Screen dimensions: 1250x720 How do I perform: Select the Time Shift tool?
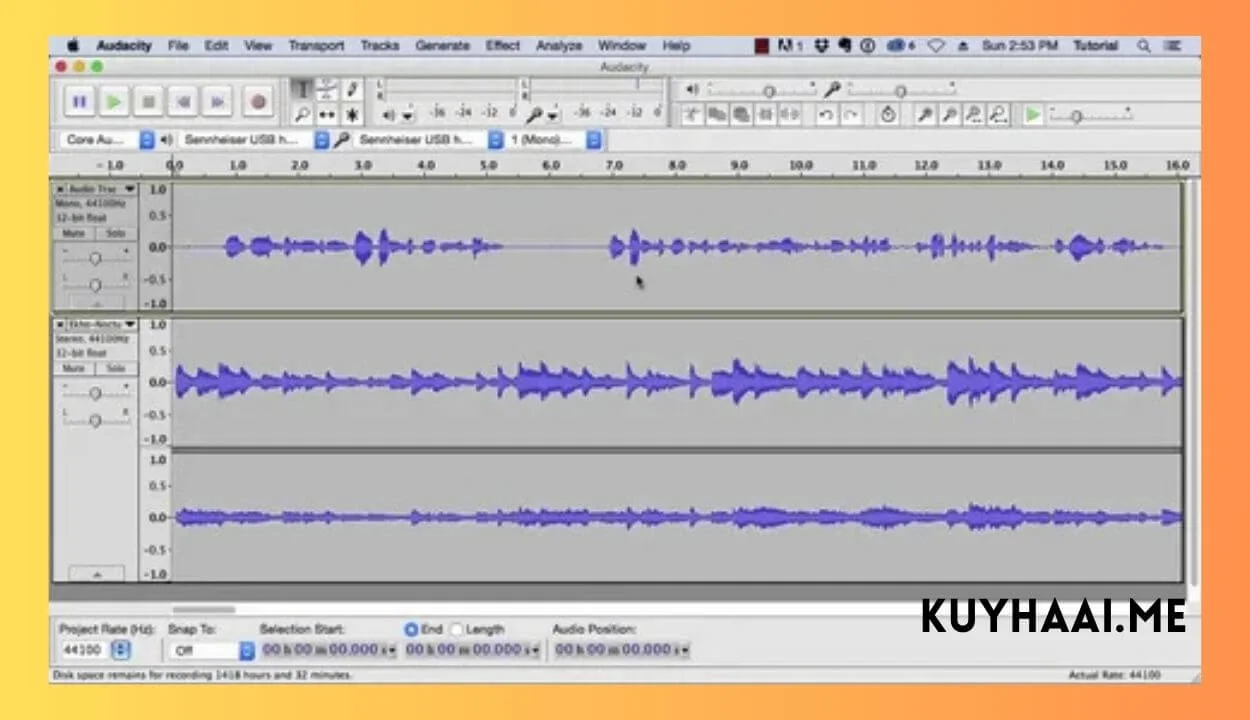[326, 114]
